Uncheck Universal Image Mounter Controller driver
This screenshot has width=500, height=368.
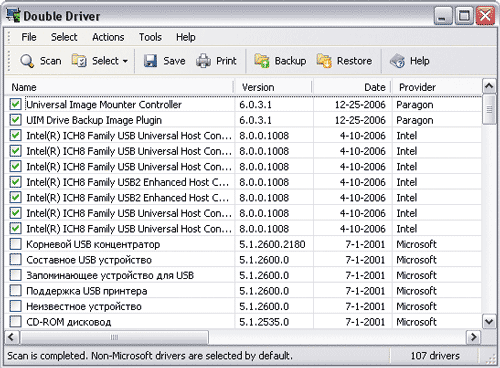15,104
